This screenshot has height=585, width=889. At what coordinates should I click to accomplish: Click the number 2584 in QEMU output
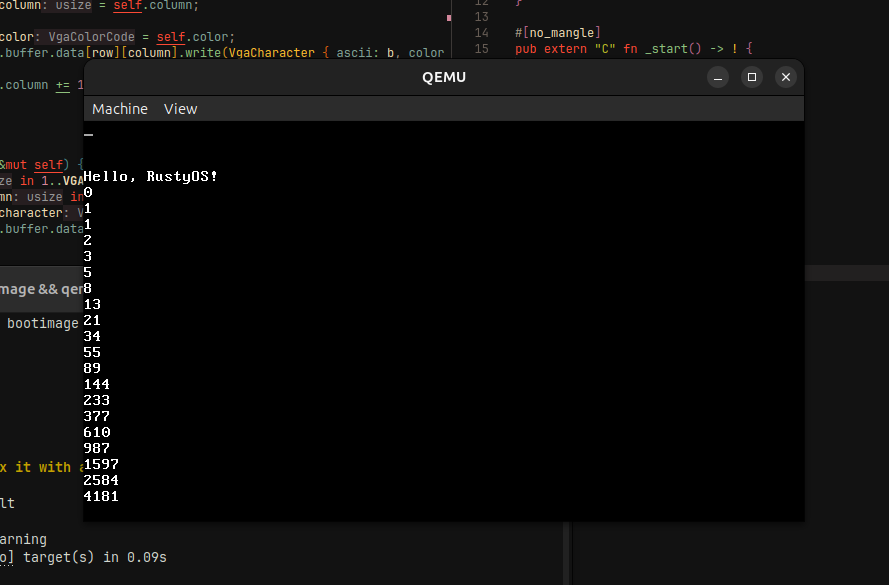coord(101,480)
